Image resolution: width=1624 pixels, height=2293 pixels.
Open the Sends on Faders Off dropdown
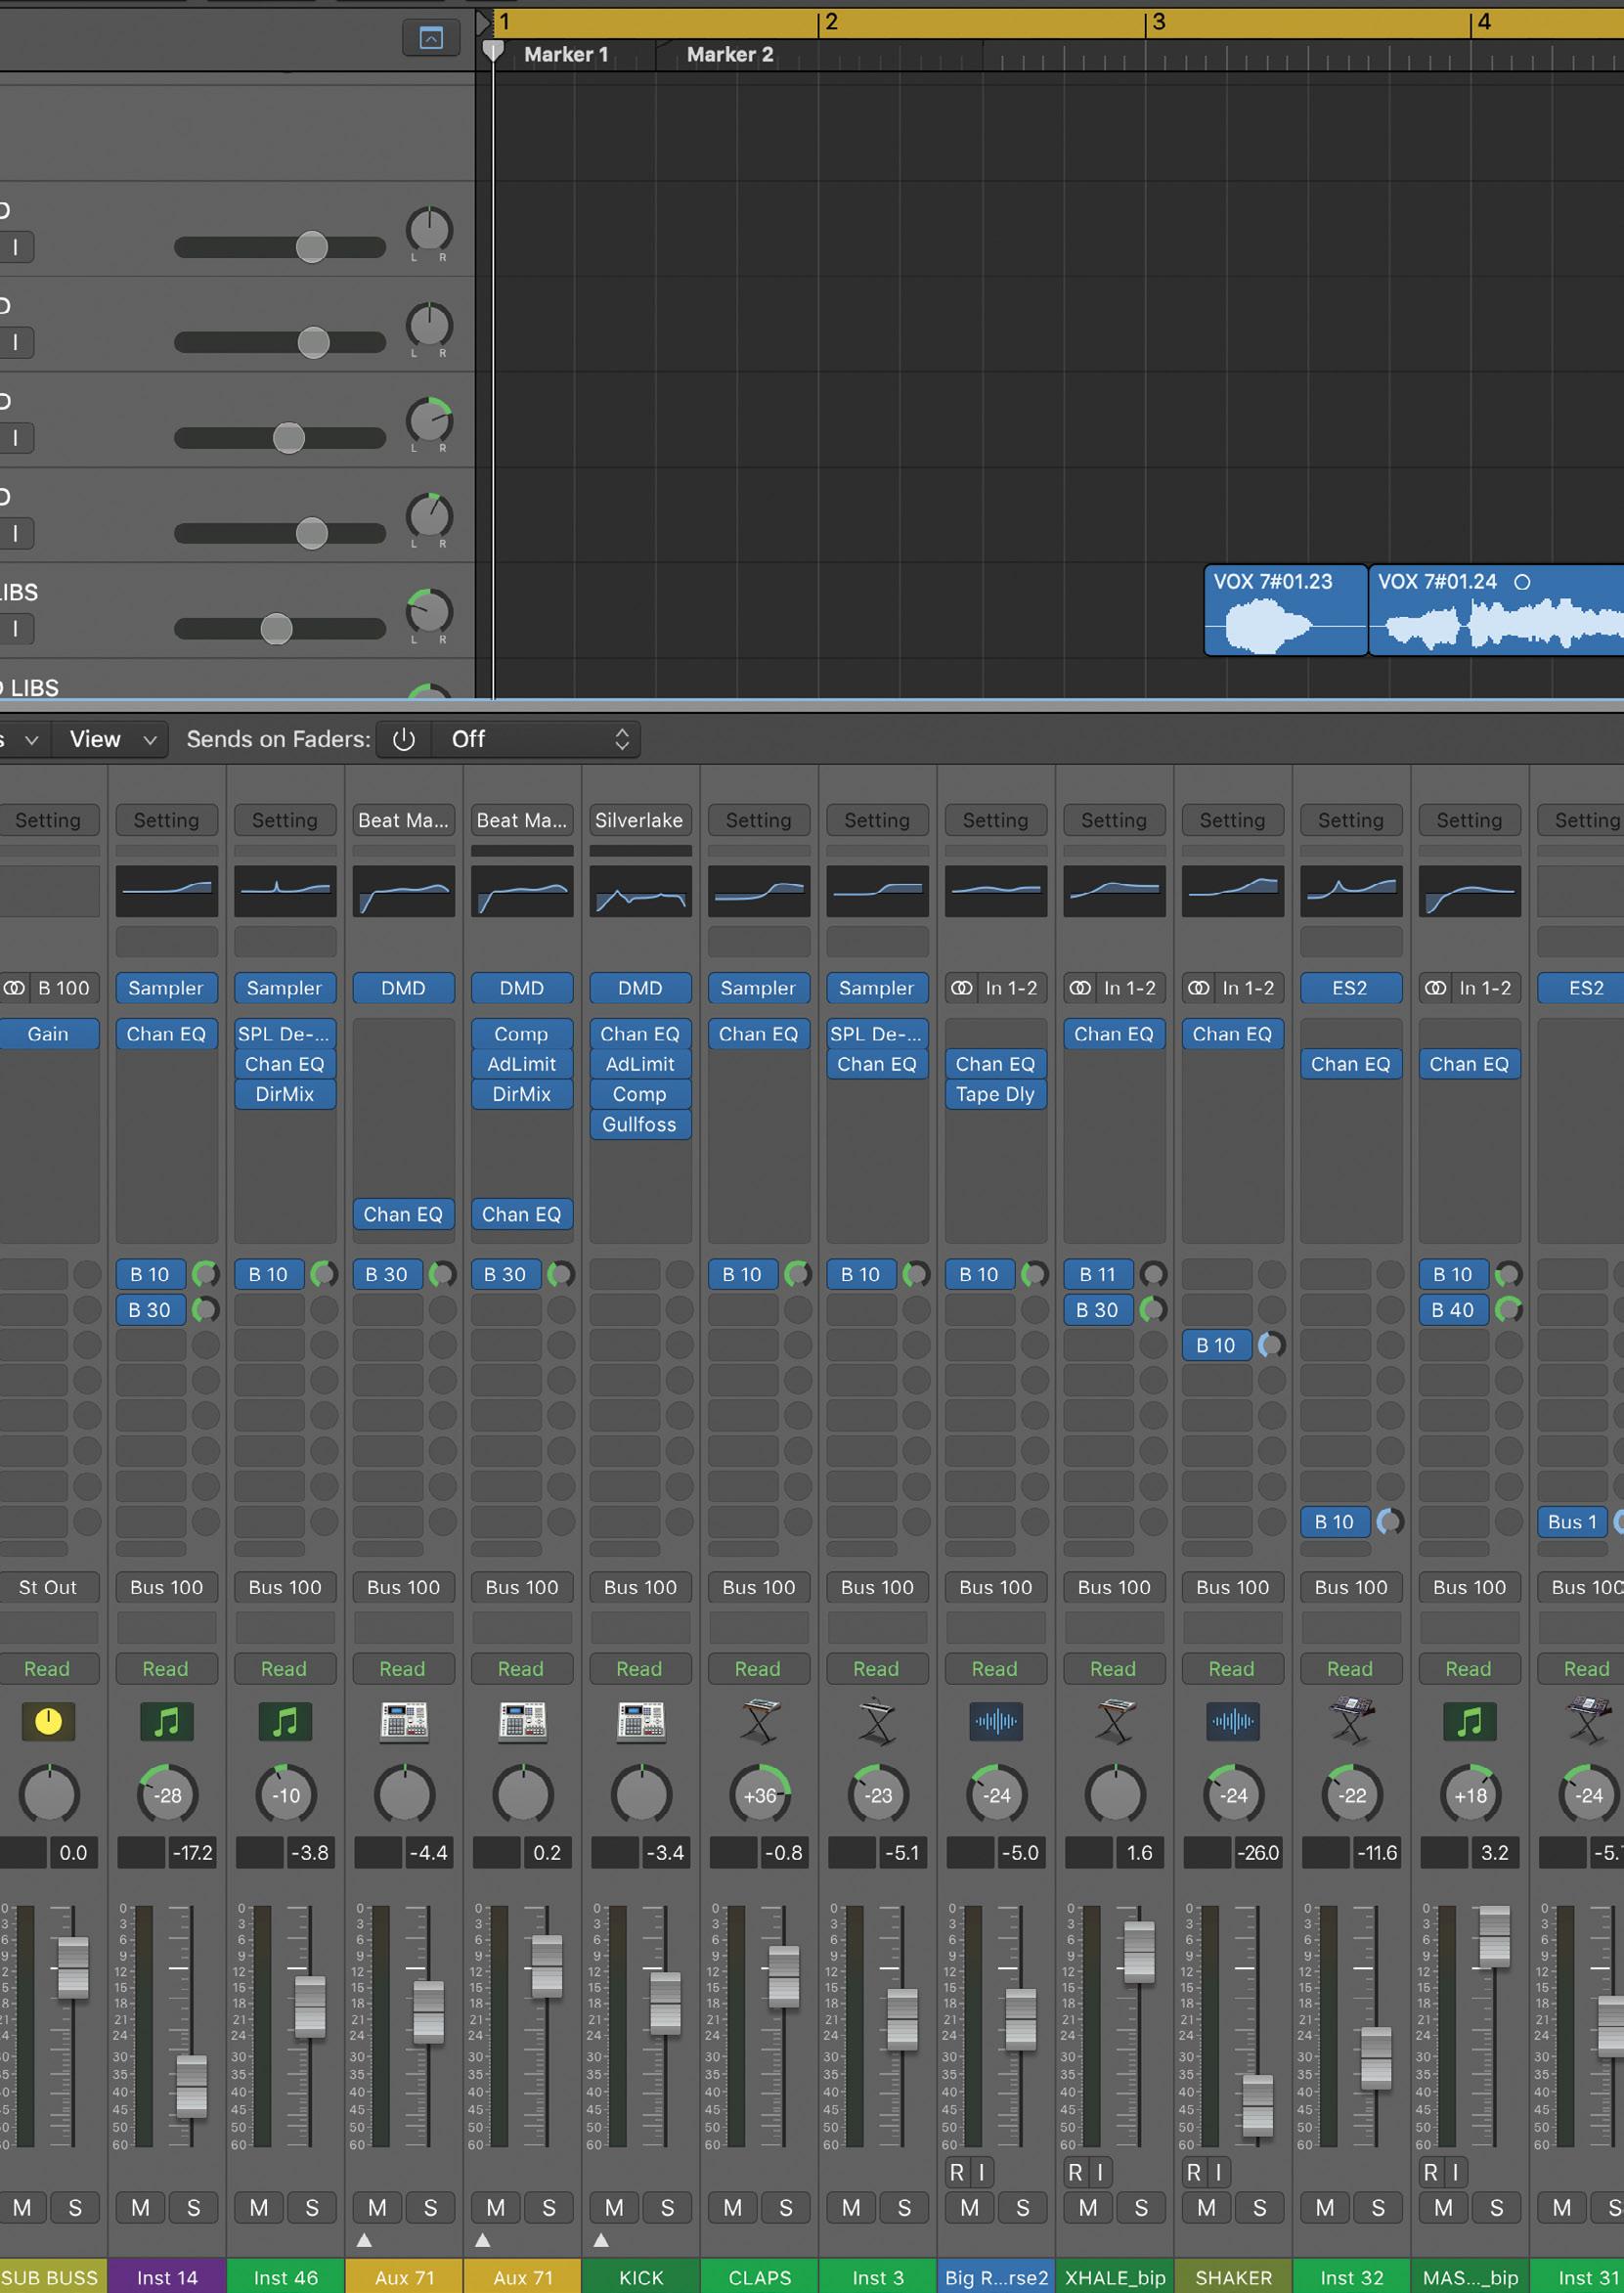pyautogui.click(x=538, y=739)
